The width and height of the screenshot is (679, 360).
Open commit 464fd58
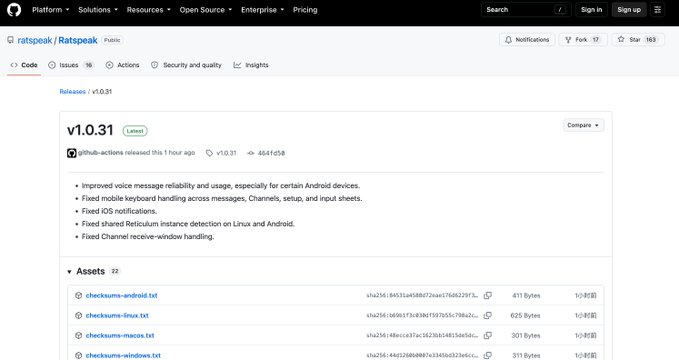click(271, 153)
